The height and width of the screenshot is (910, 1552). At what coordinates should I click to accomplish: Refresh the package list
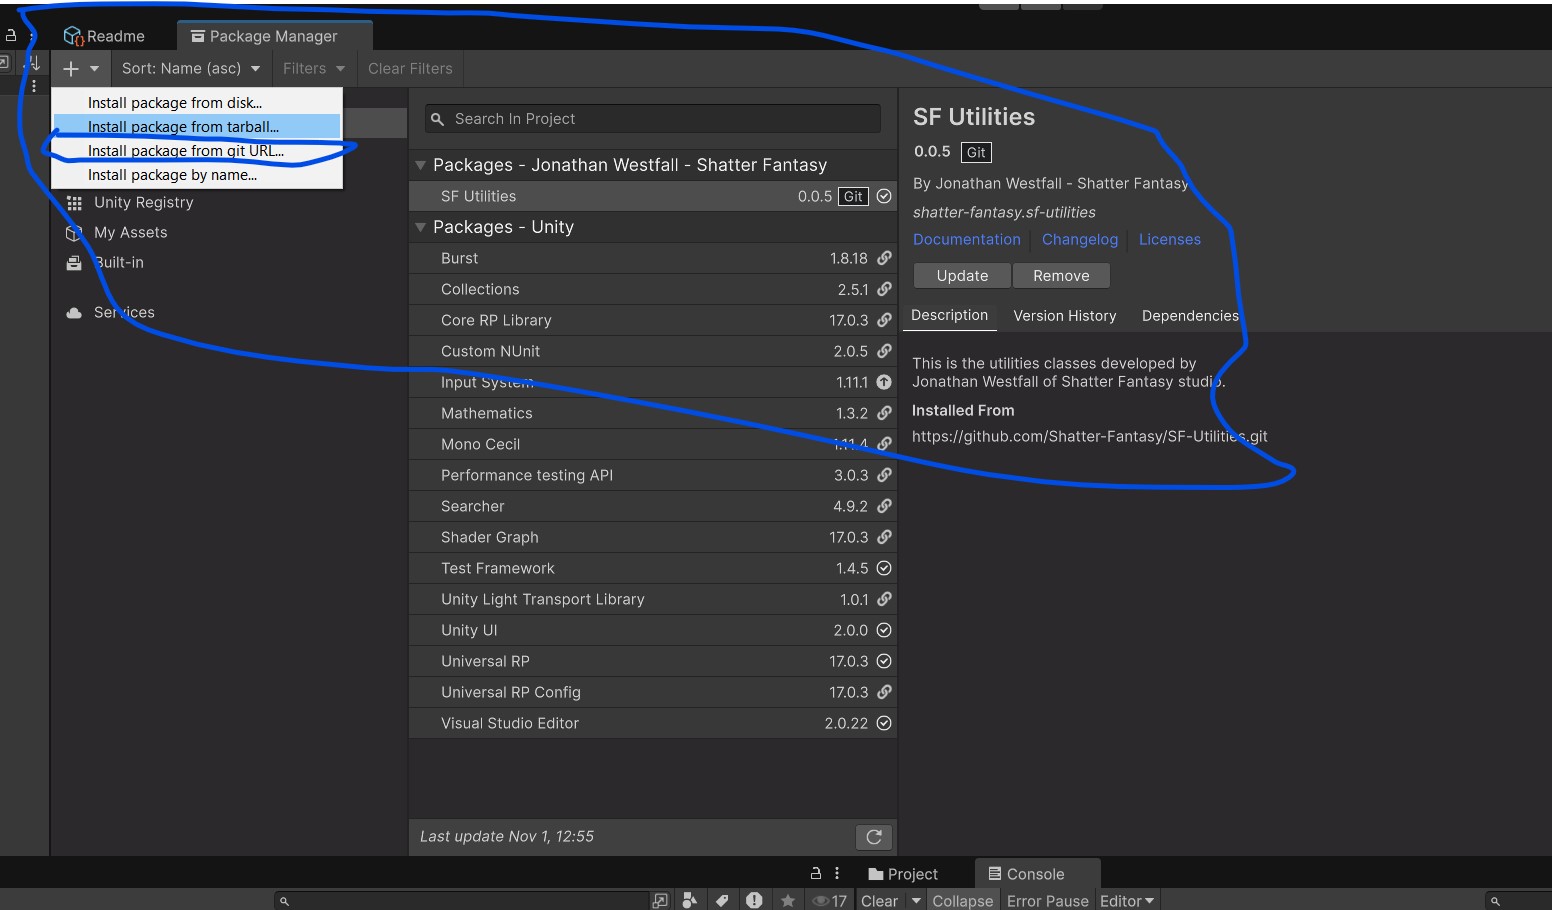tap(874, 837)
